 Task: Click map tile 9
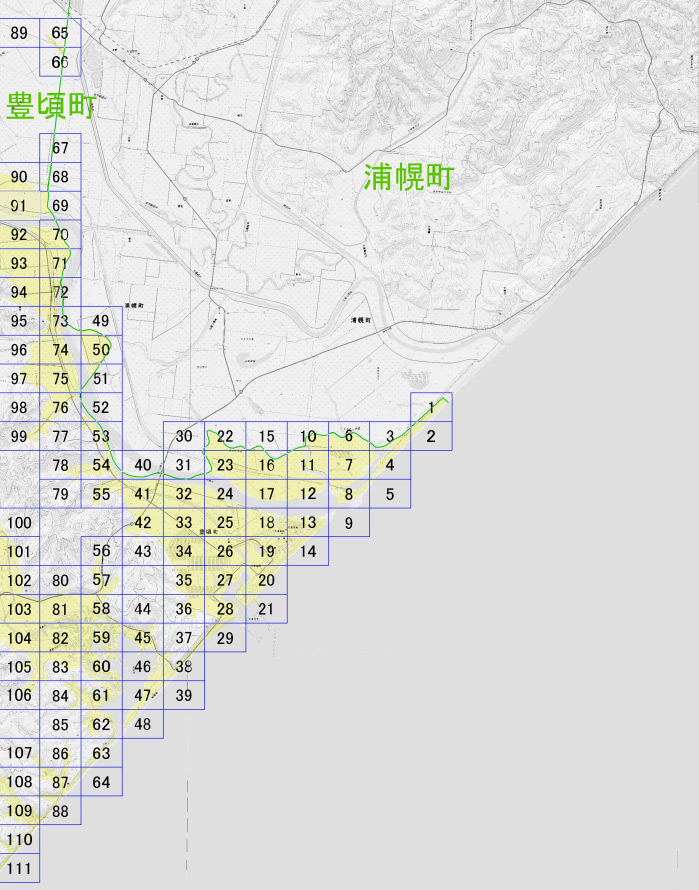click(349, 522)
